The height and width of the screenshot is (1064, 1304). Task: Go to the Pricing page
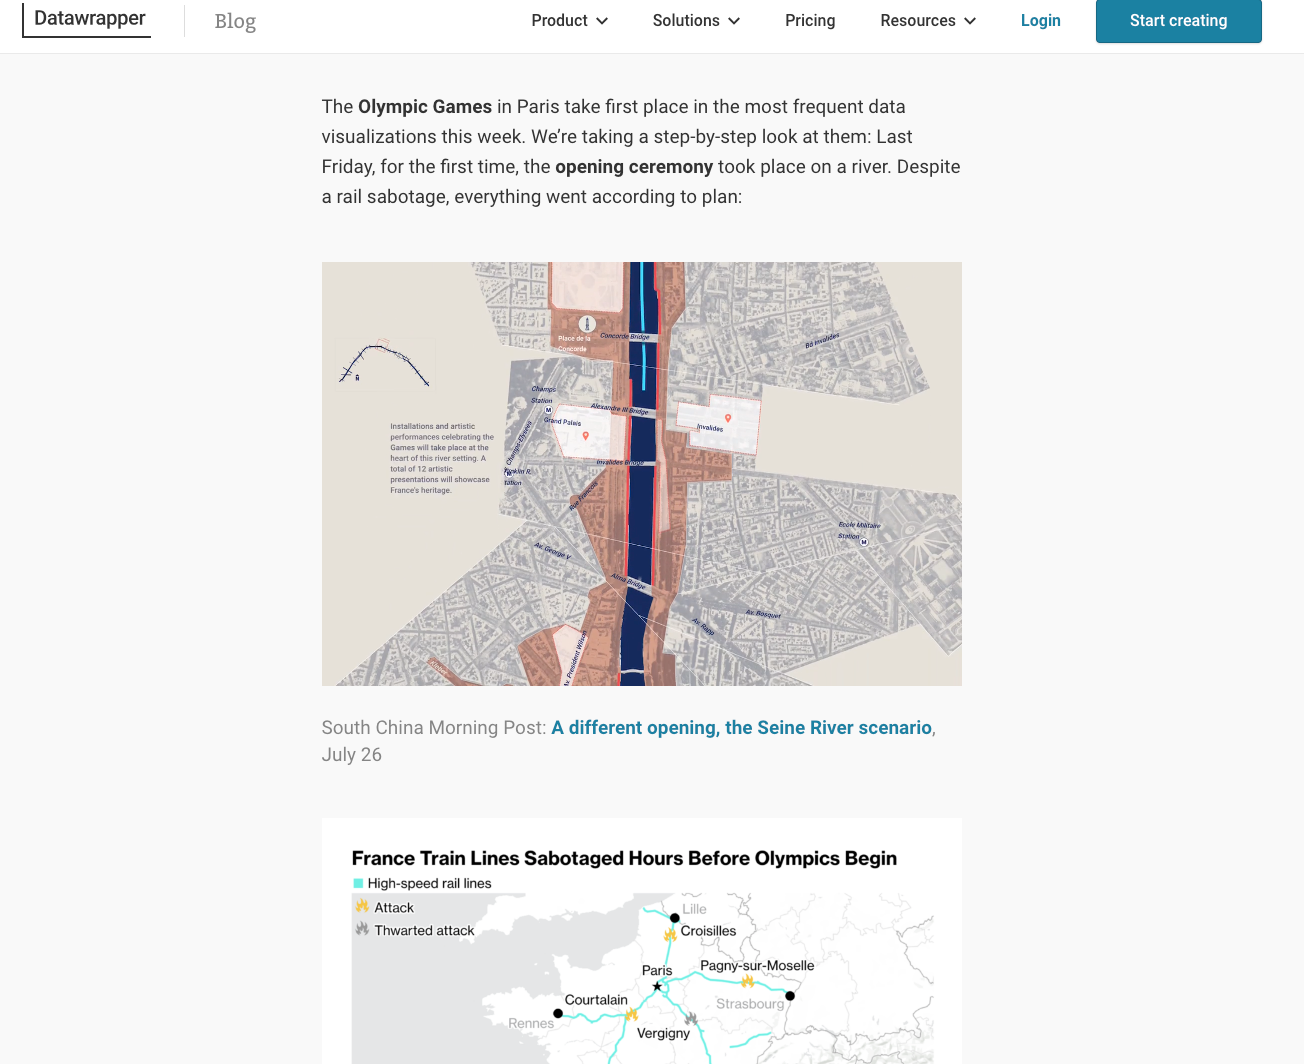[810, 20]
